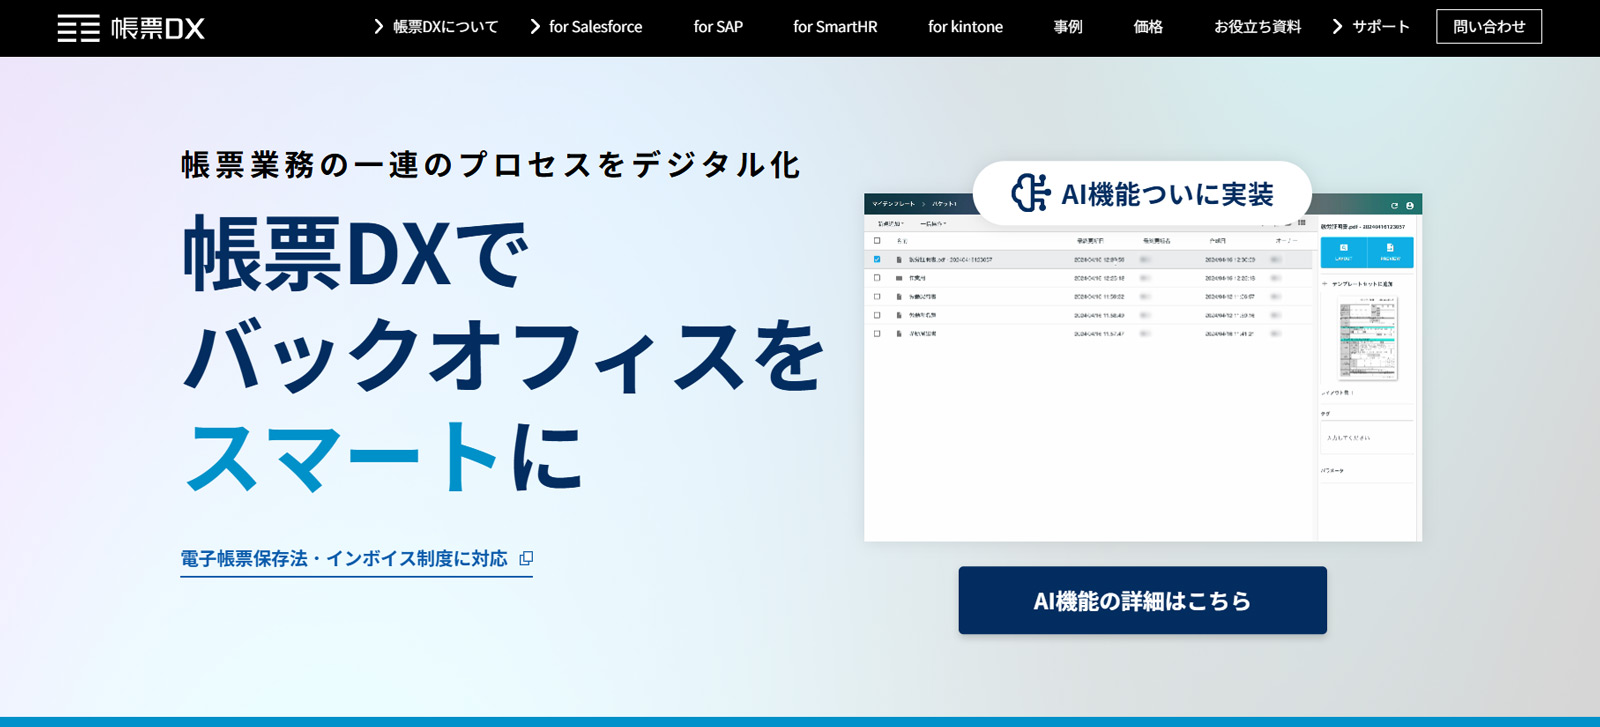The width and height of the screenshot is (1600, 727).
Task: Check the checkbox of the 11:57:47 row
Action: (877, 333)
